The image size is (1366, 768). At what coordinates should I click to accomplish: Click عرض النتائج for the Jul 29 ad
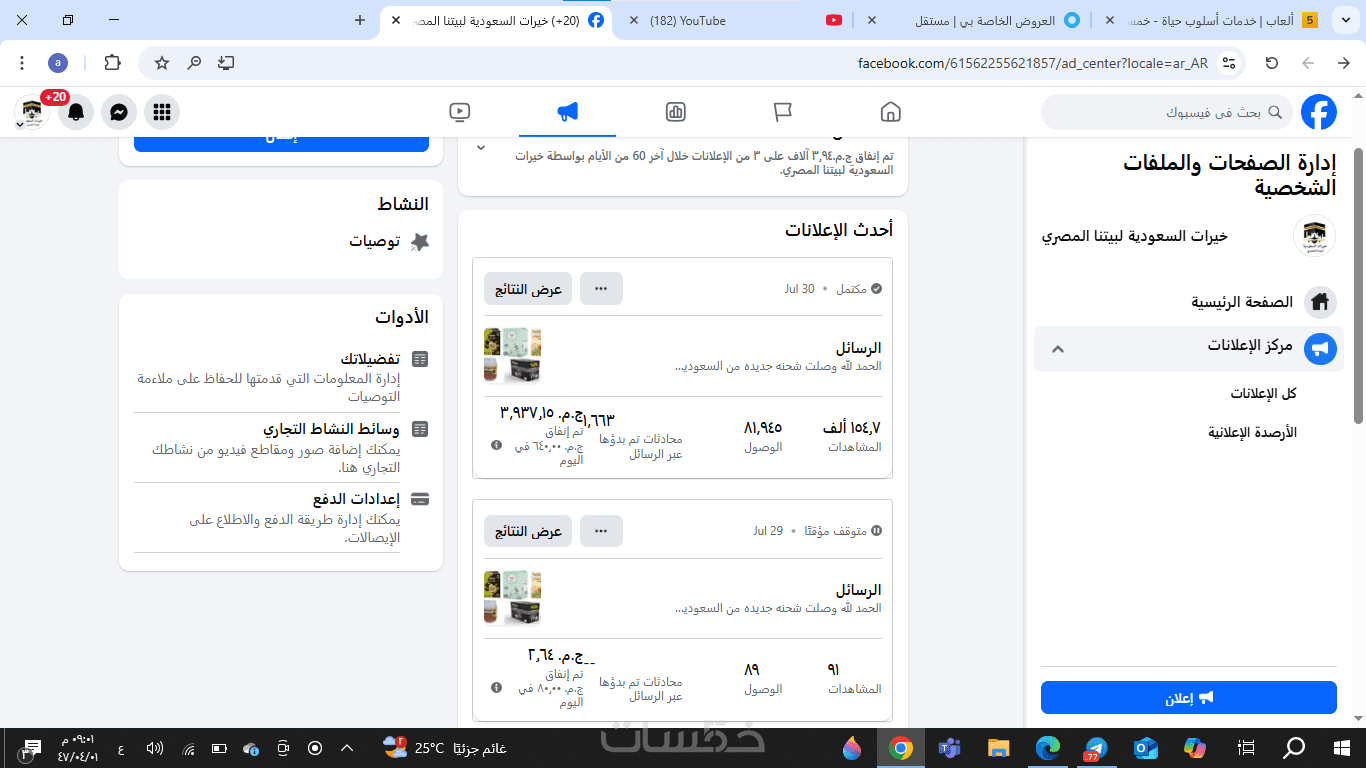(528, 531)
